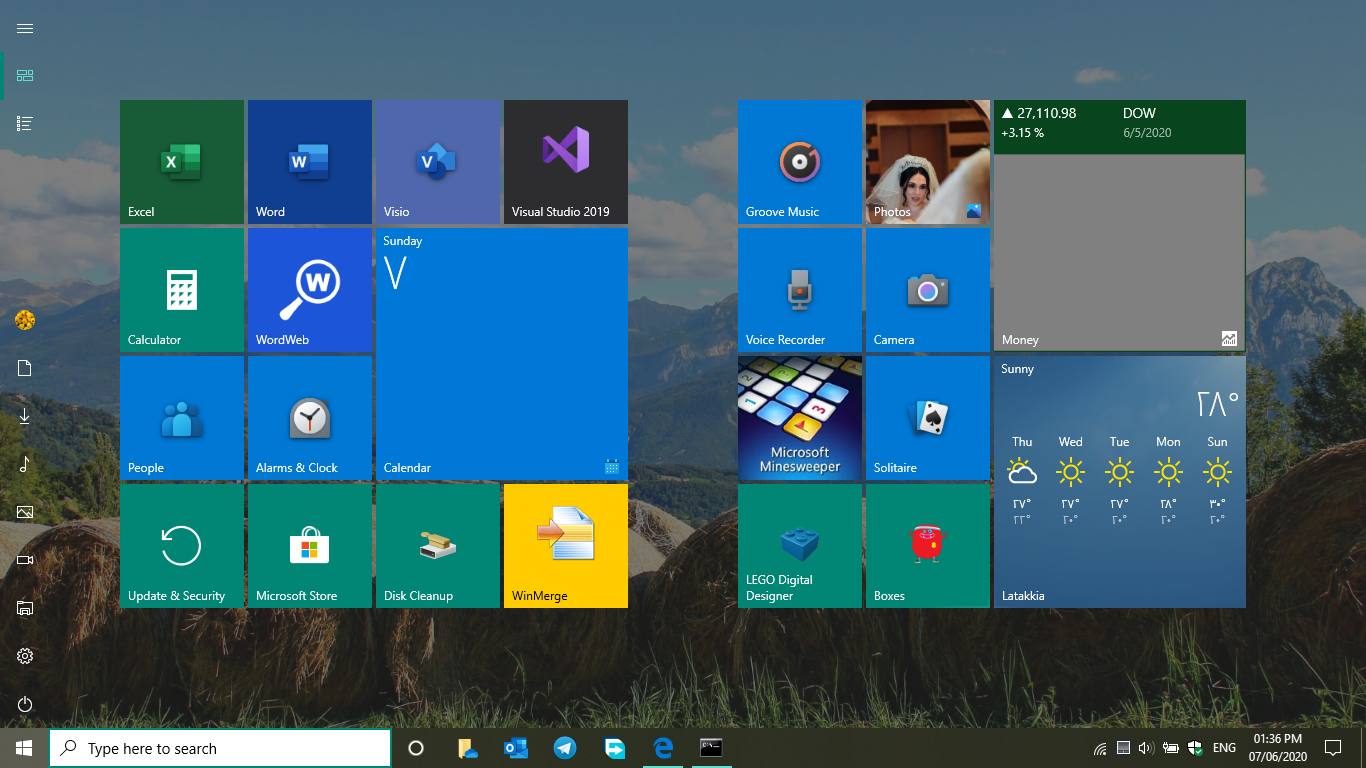Viewport: 1366px width, 768px height.
Task: Open the Boxes tile
Action: click(928, 546)
